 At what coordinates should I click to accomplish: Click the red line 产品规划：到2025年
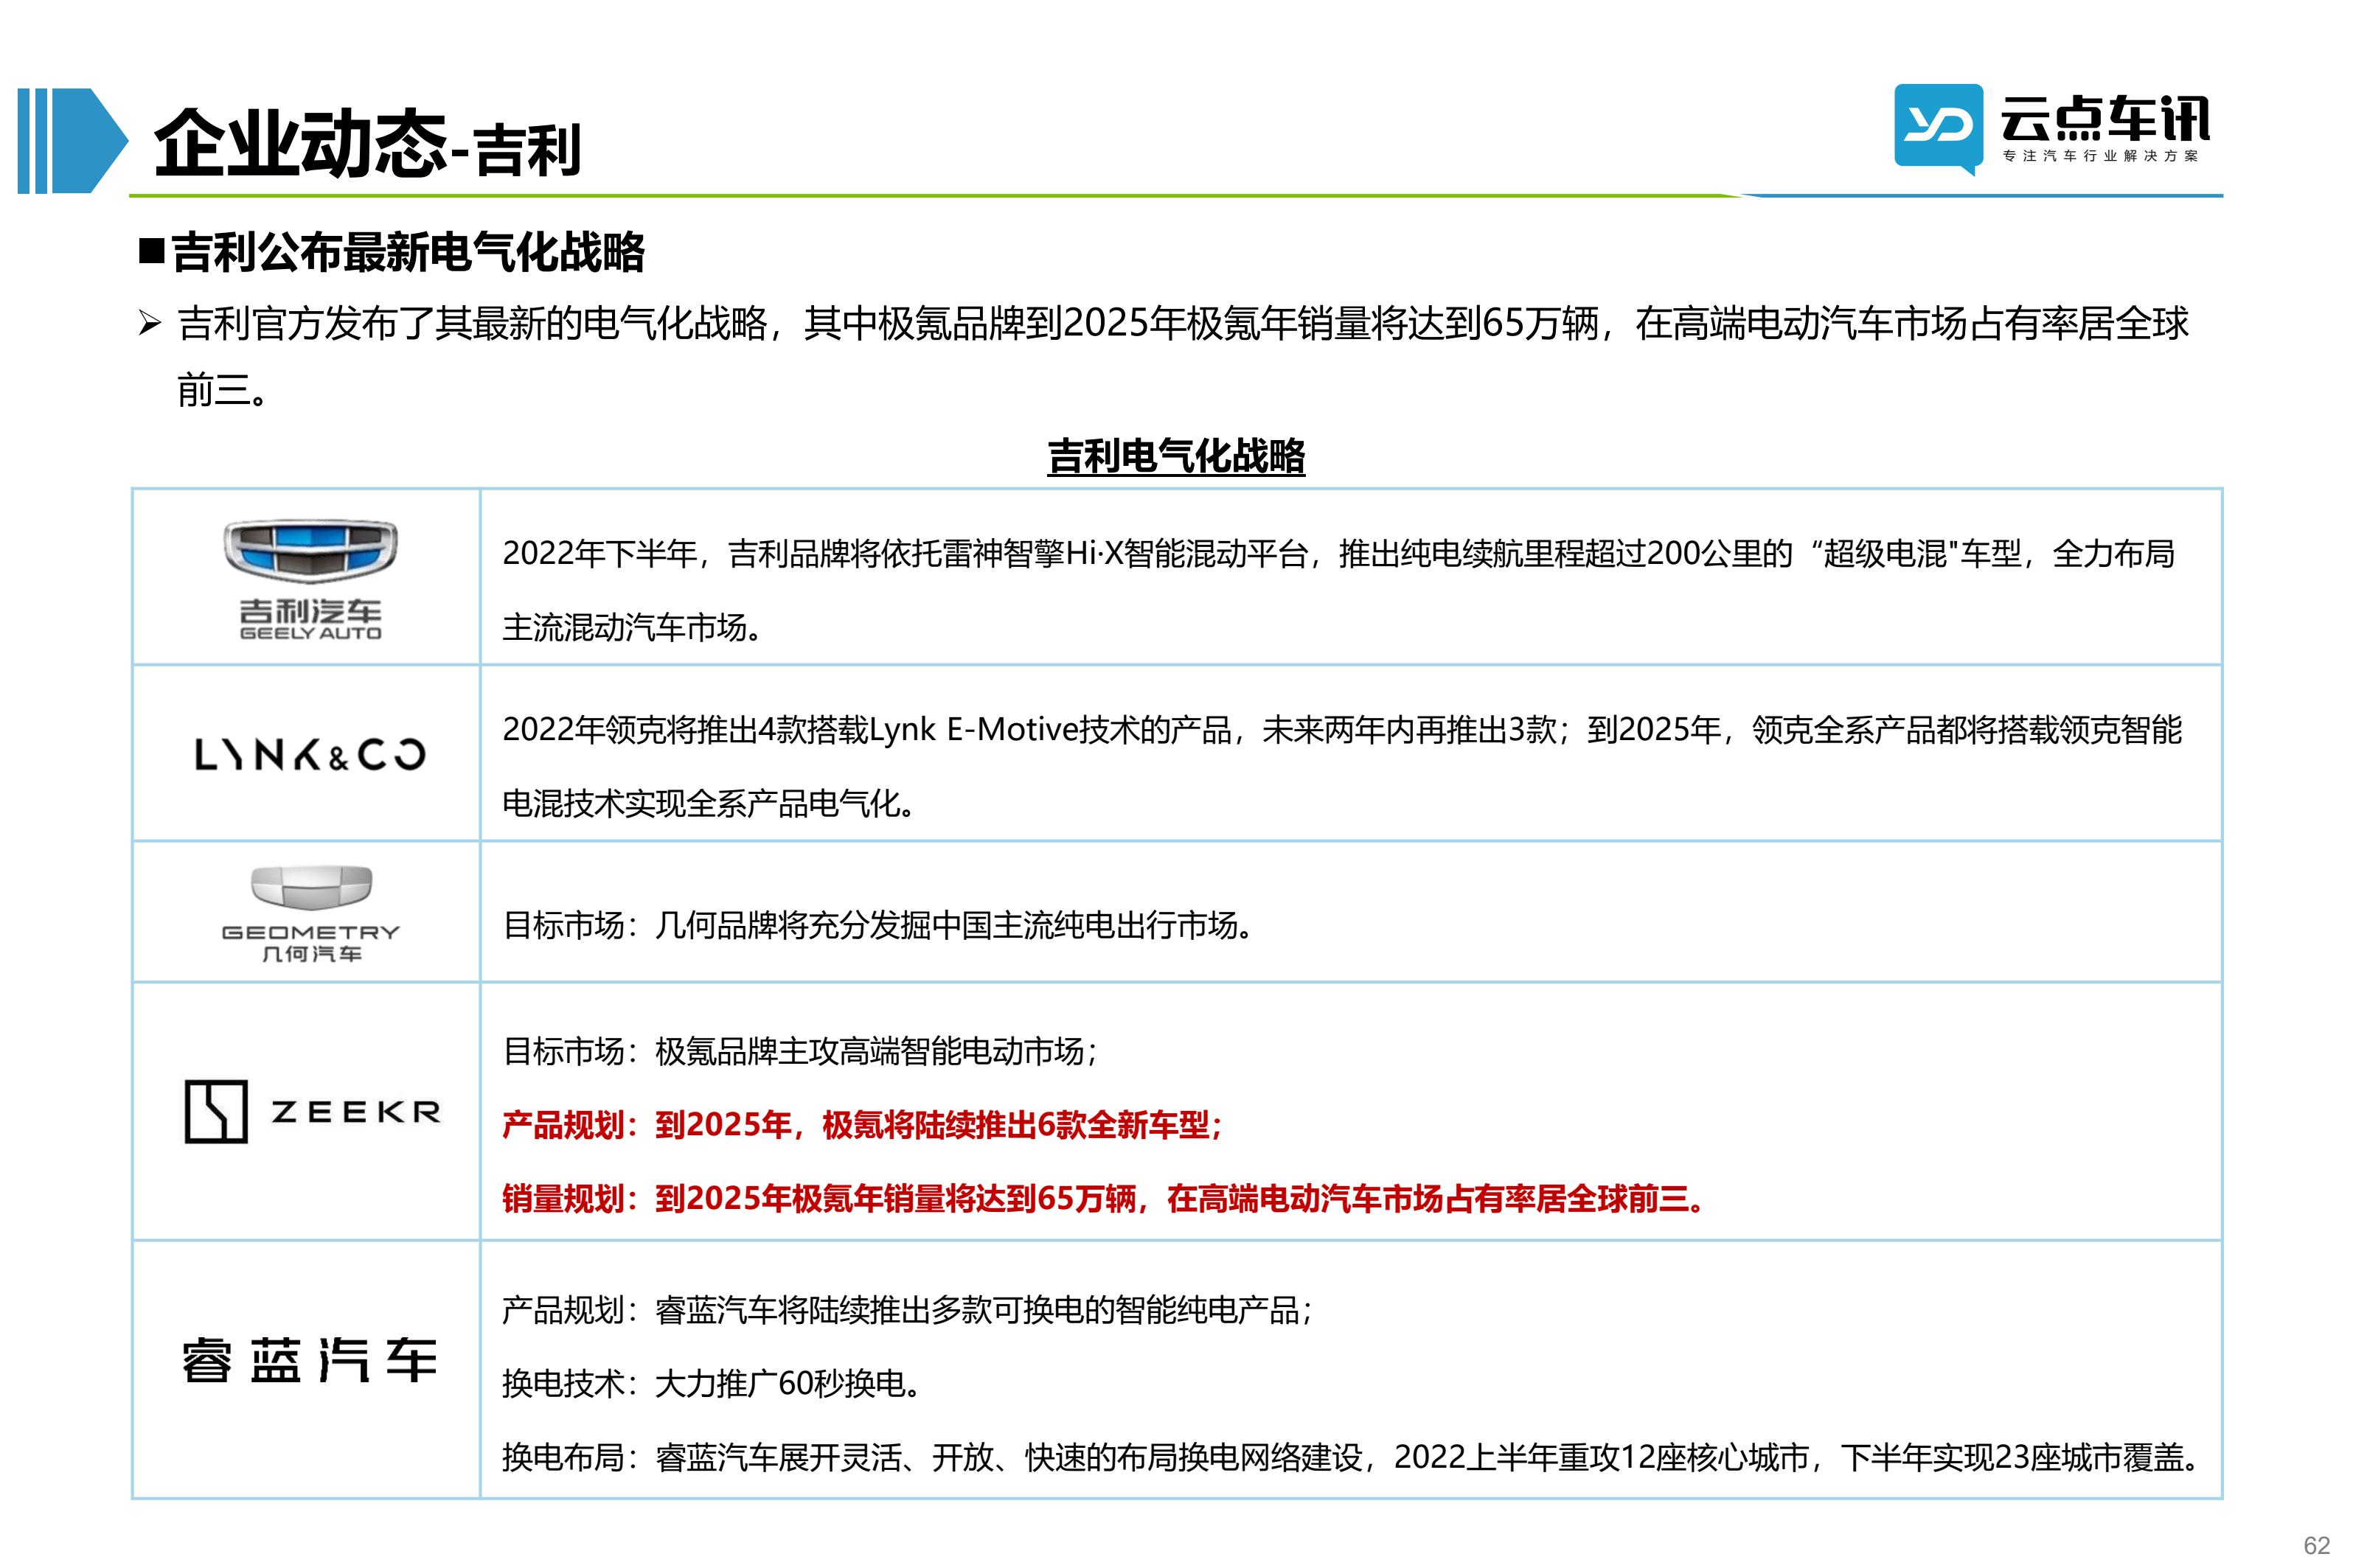(862, 1125)
